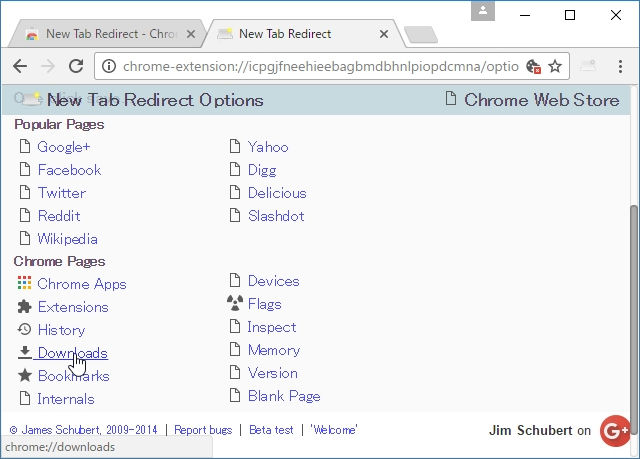This screenshot has width=640, height=459.
Task: Click the Extensions puzzle piece icon
Action: point(24,306)
